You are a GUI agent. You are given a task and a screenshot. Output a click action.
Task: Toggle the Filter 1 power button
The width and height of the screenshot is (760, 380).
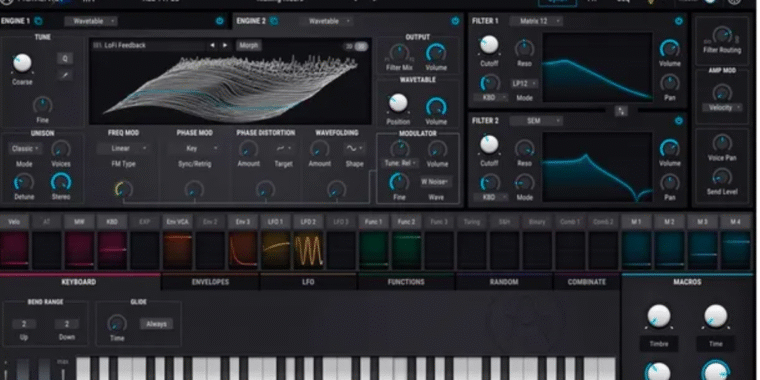coord(679,21)
